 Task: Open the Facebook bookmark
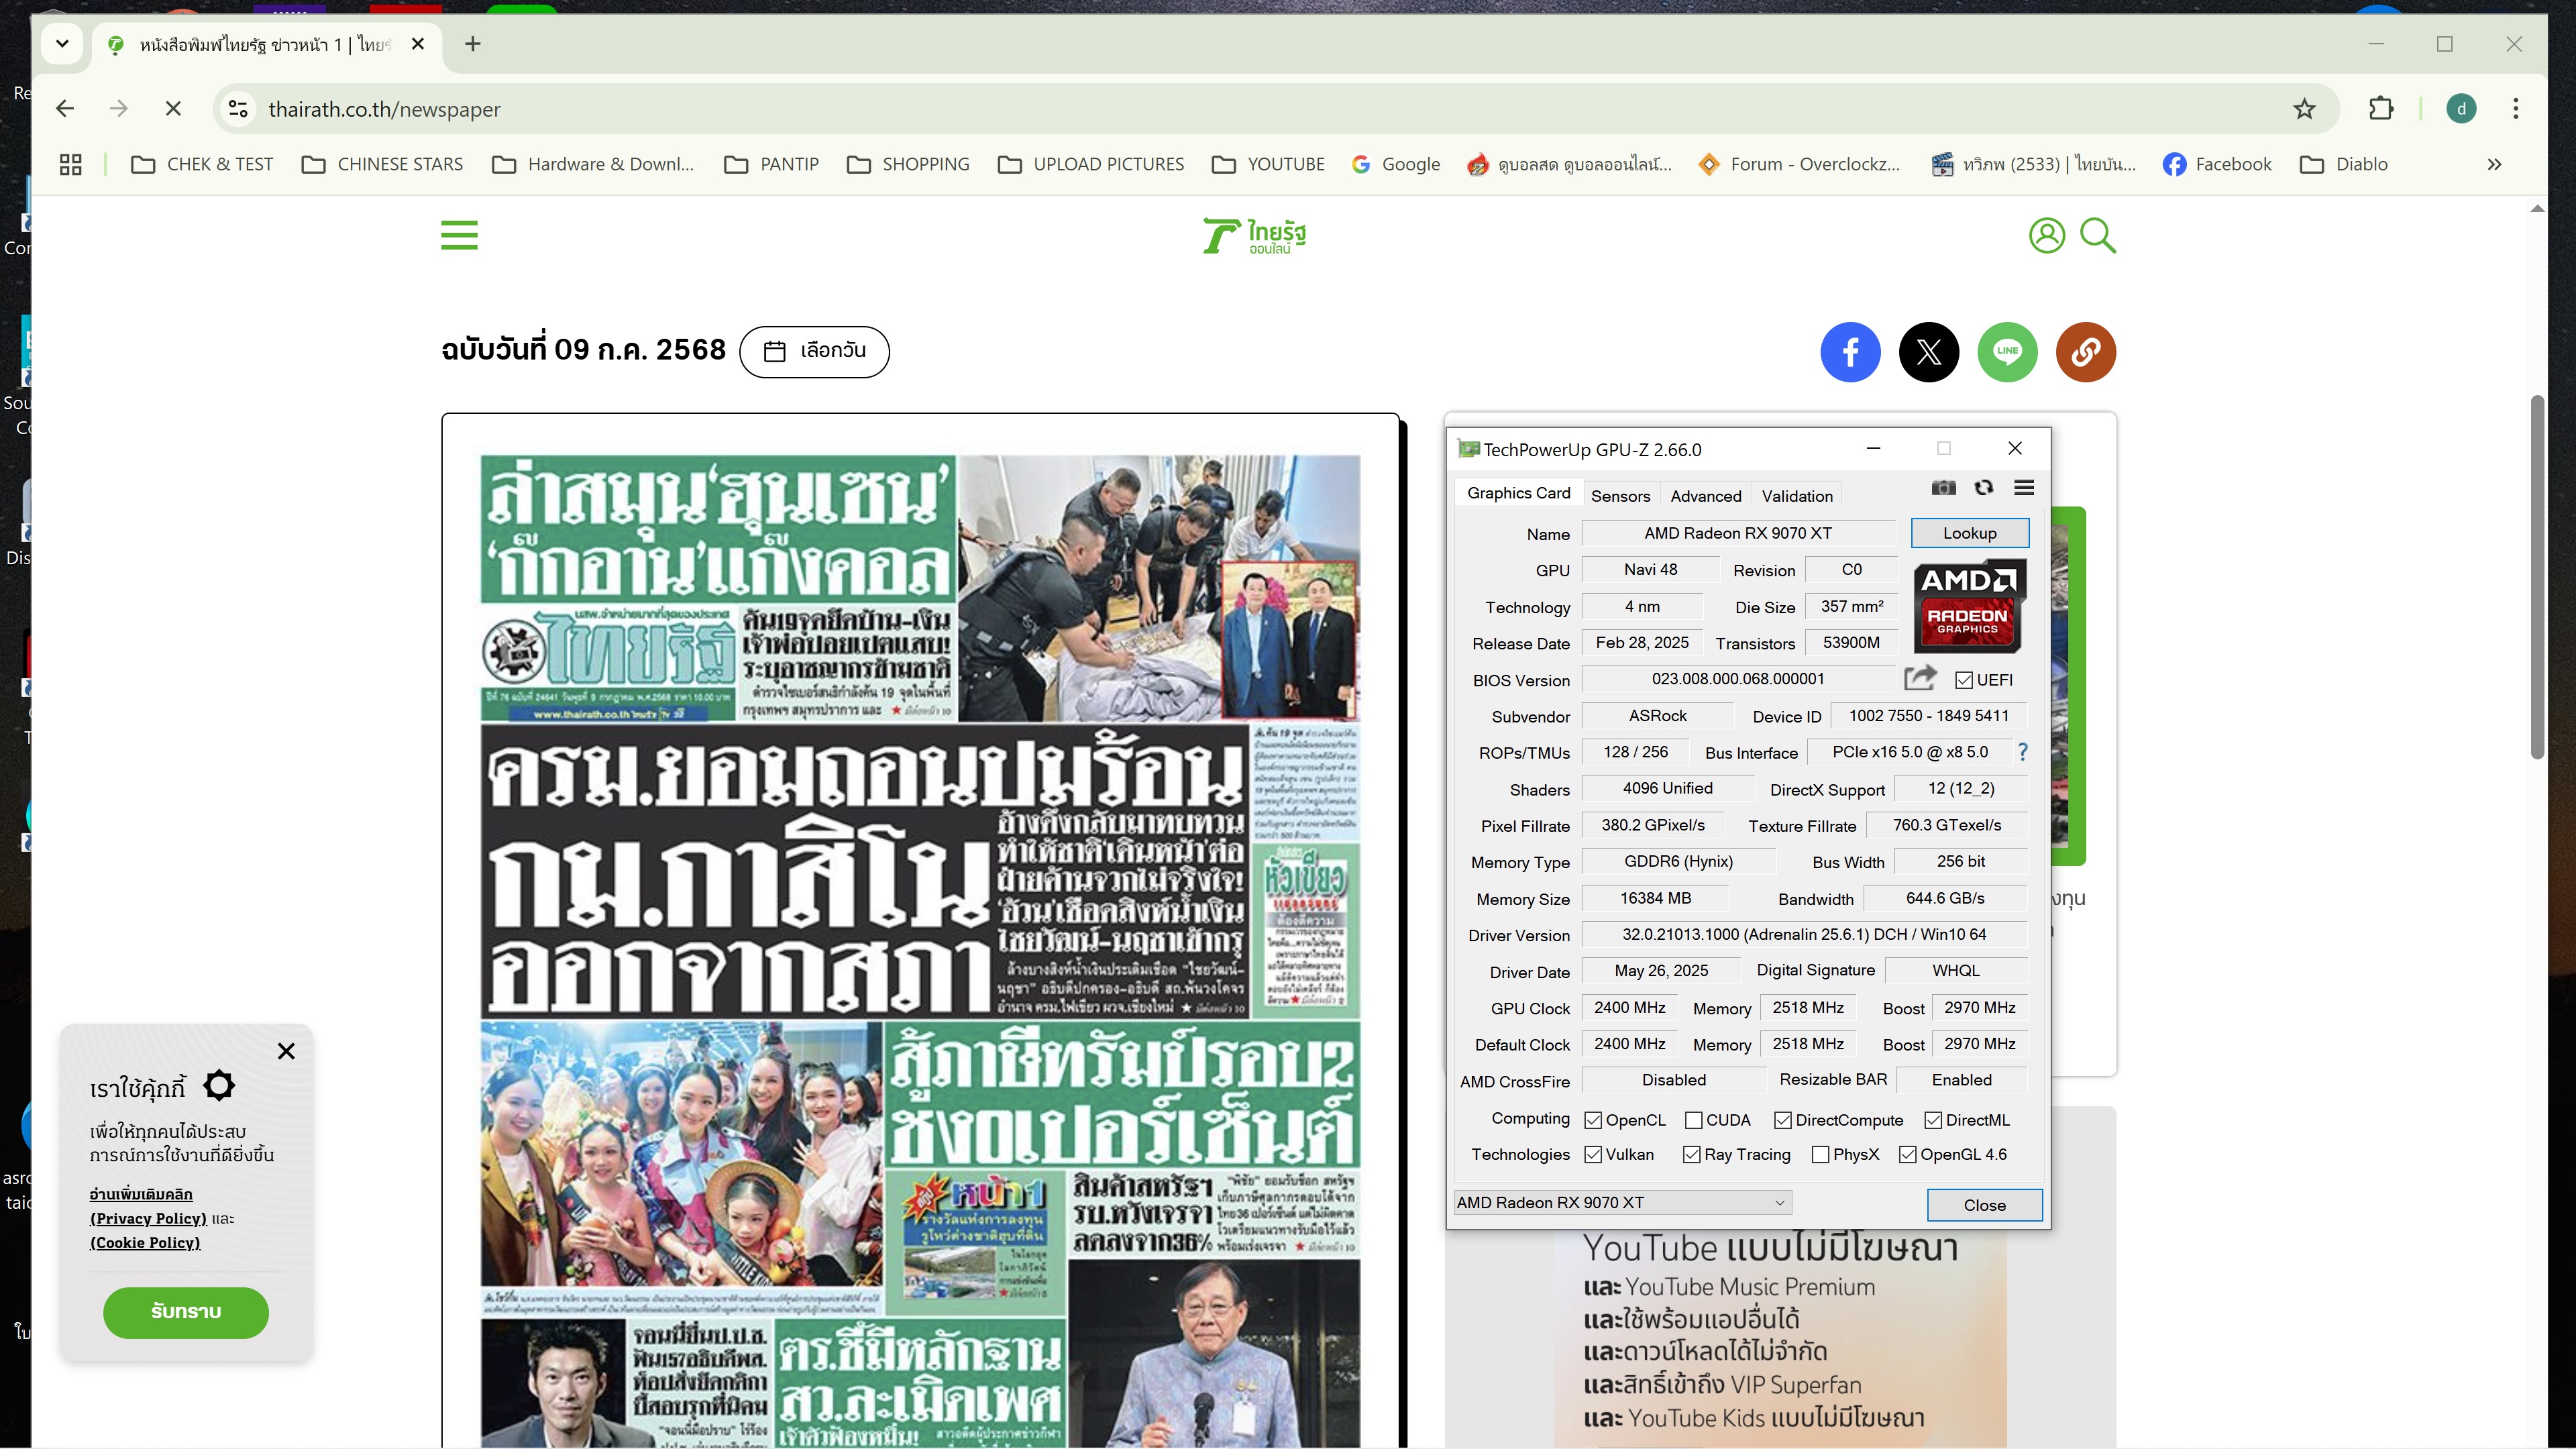pos(2216,164)
